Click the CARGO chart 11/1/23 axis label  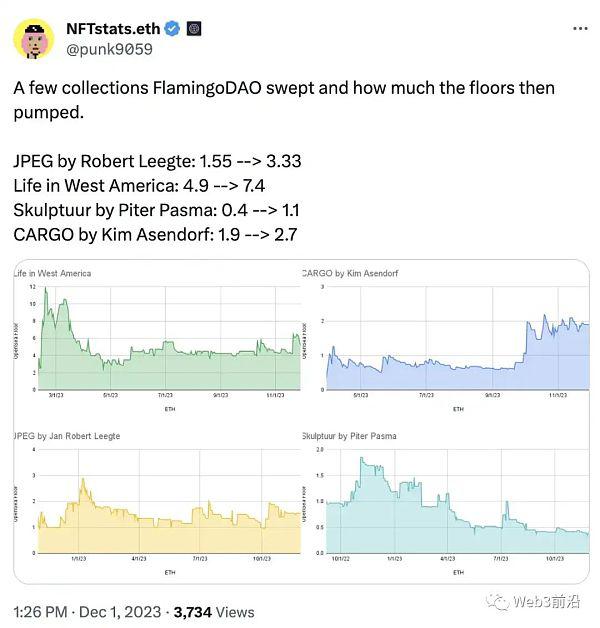pyautogui.click(x=558, y=395)
